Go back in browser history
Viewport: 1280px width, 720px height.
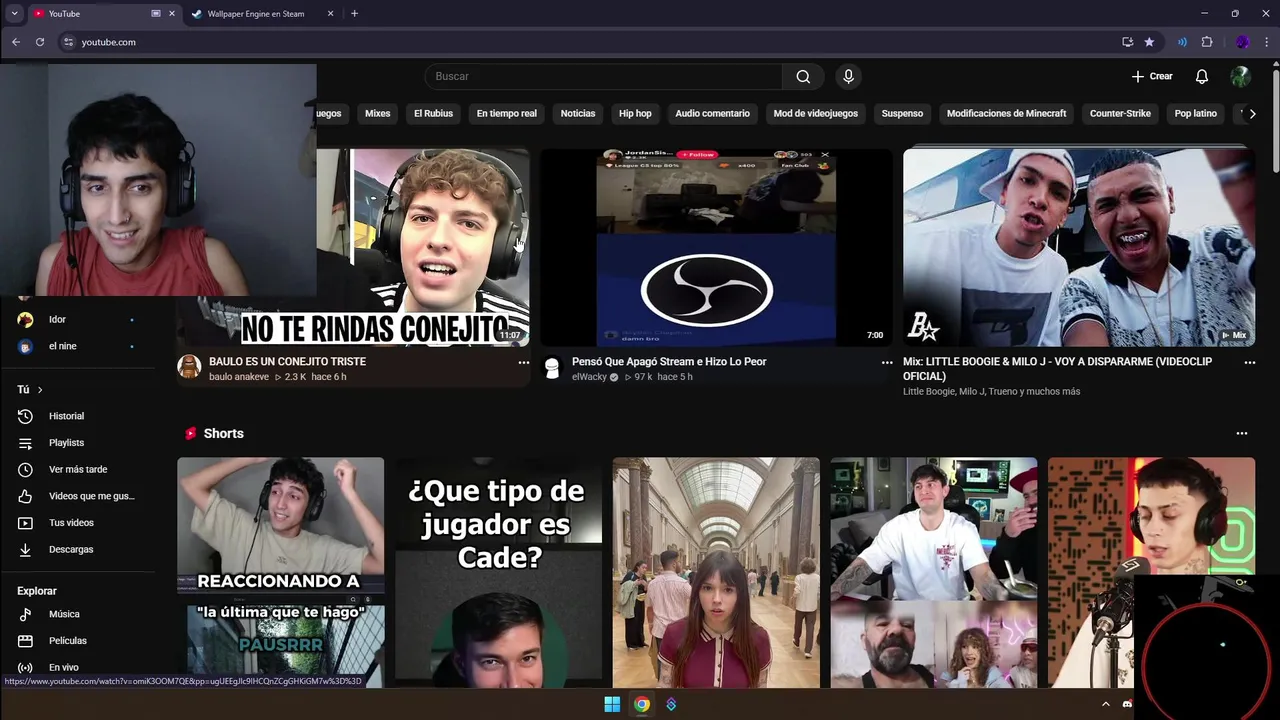[16, 42]
